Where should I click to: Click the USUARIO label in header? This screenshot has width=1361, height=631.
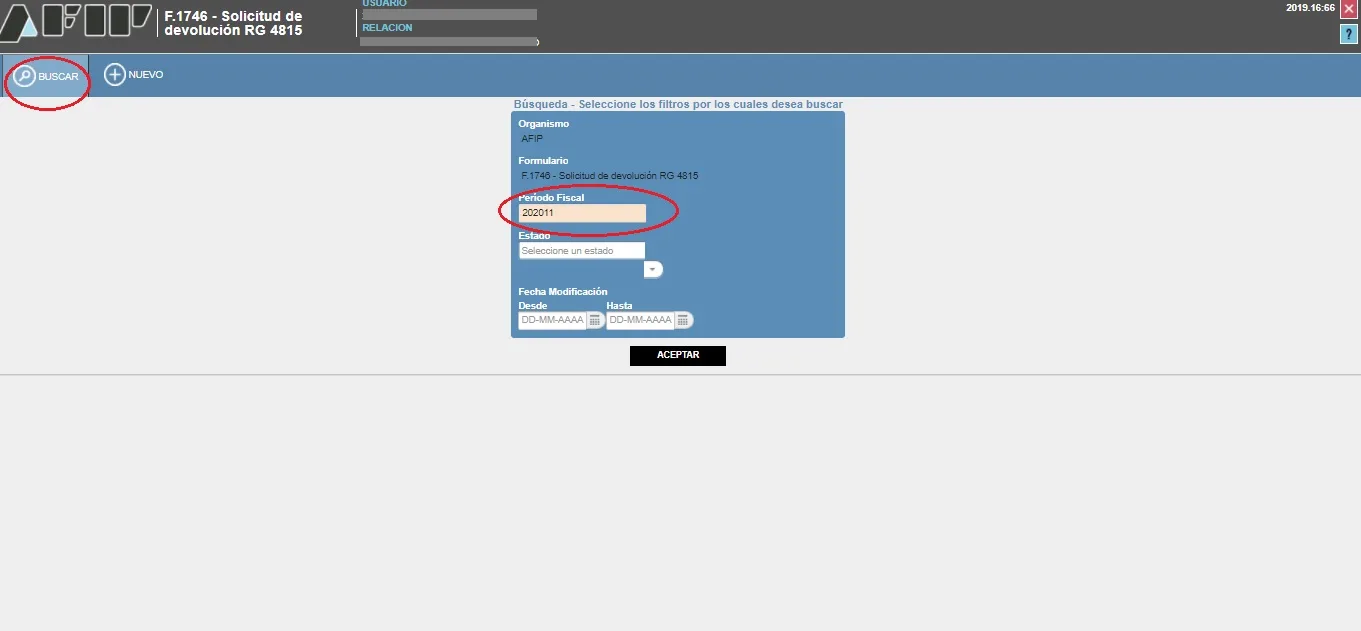[384, 4]
